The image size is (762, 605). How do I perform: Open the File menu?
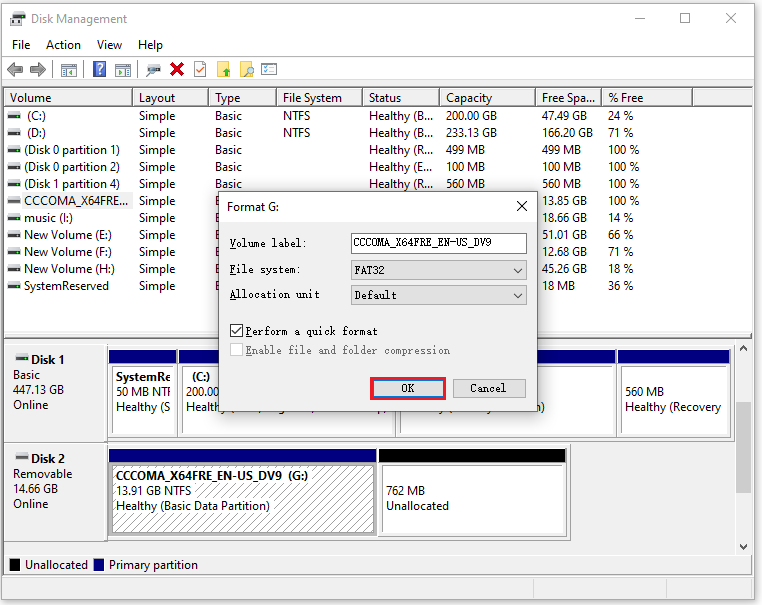coord(21,45)
